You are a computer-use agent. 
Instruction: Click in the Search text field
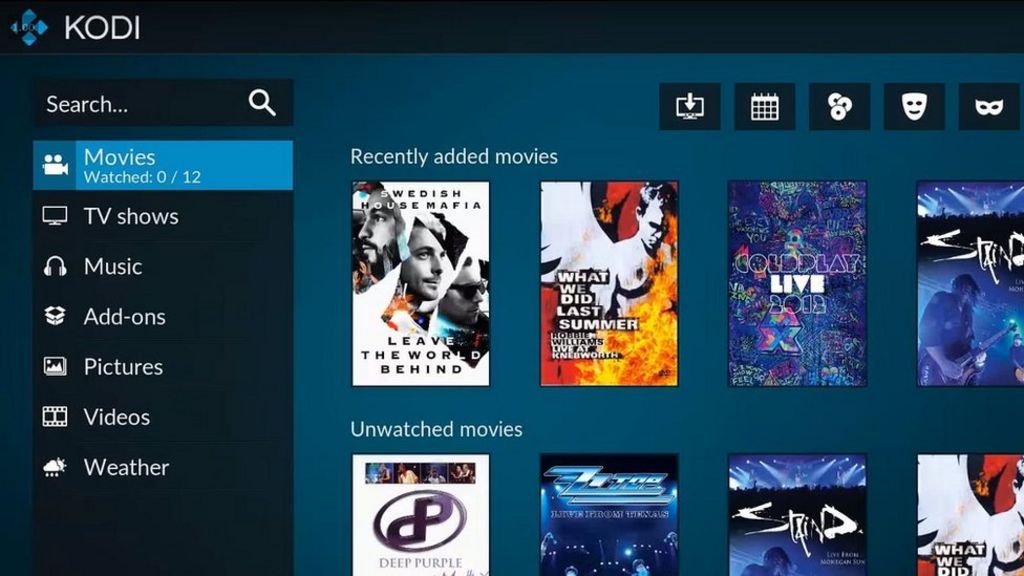[140, 104]
